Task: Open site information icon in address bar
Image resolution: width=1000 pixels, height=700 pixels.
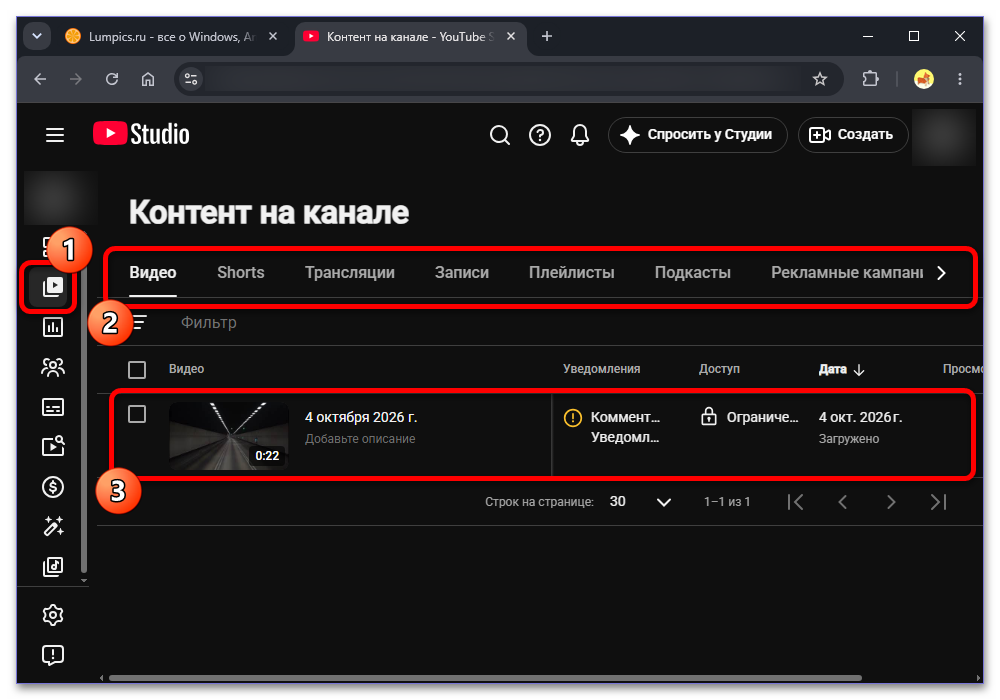Action: tap(191, 79)
